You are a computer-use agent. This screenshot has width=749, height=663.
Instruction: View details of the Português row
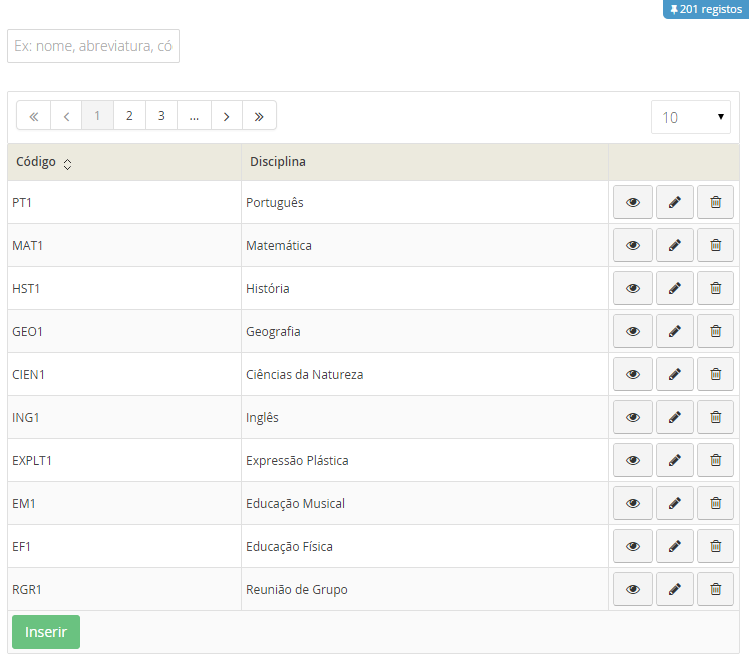click(632, 202)
